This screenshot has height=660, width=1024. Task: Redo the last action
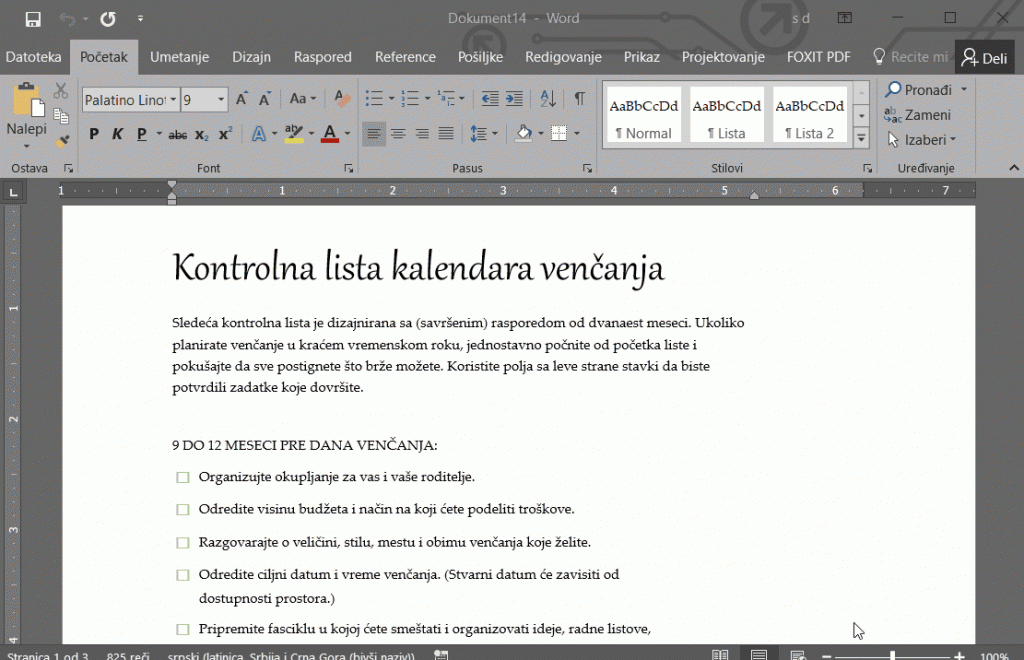pos(108,19)
